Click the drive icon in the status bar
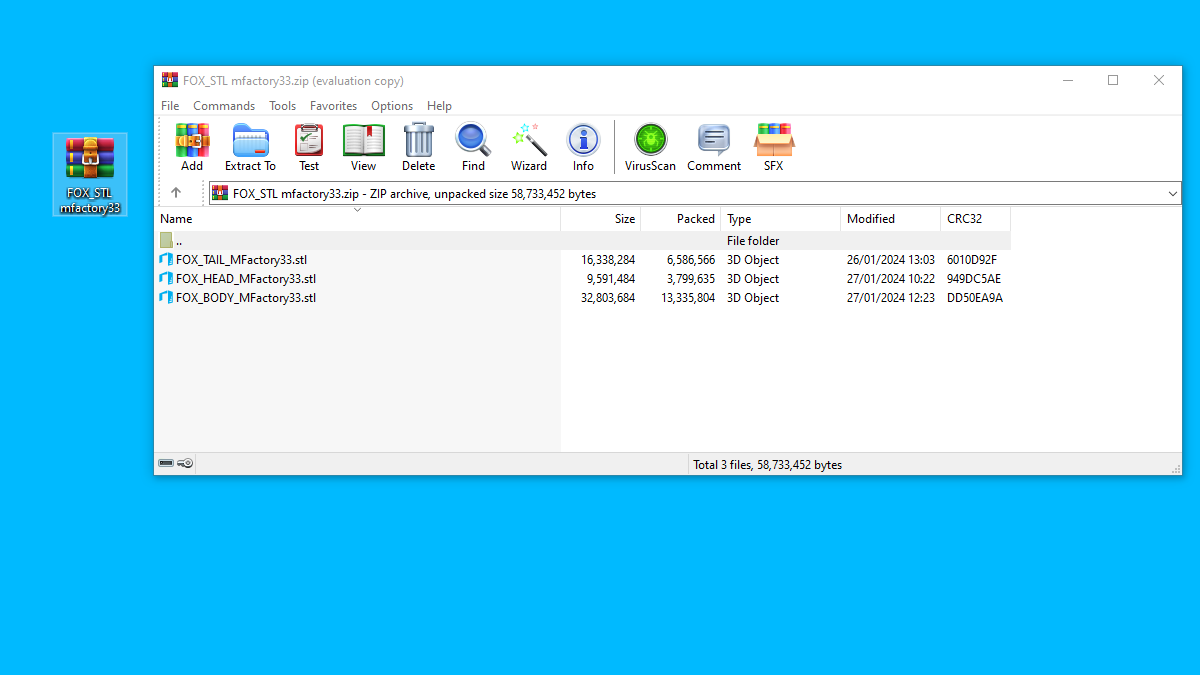Viewport: 1200px width, 675px height. pyautogui.click(x=166, y=464)
